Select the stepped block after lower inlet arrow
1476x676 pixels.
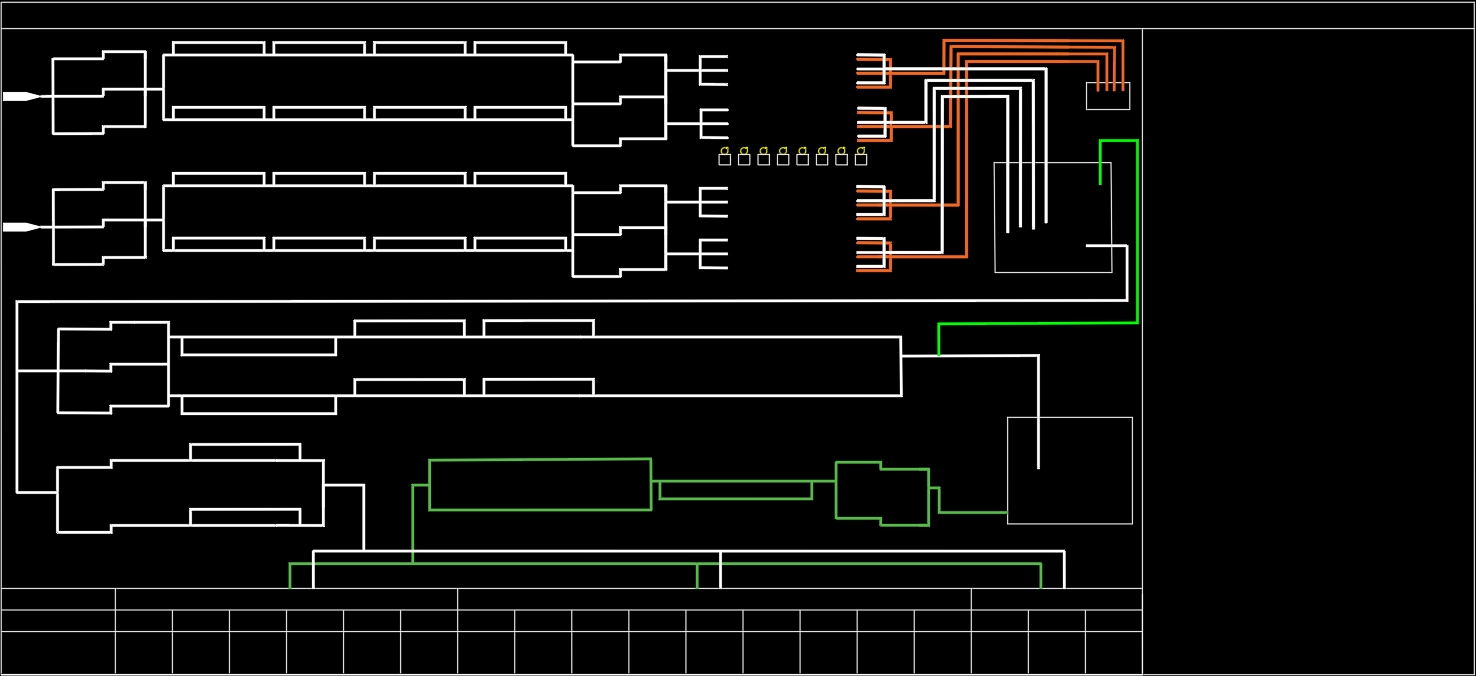pyautogui.click(x=99, y=223)
